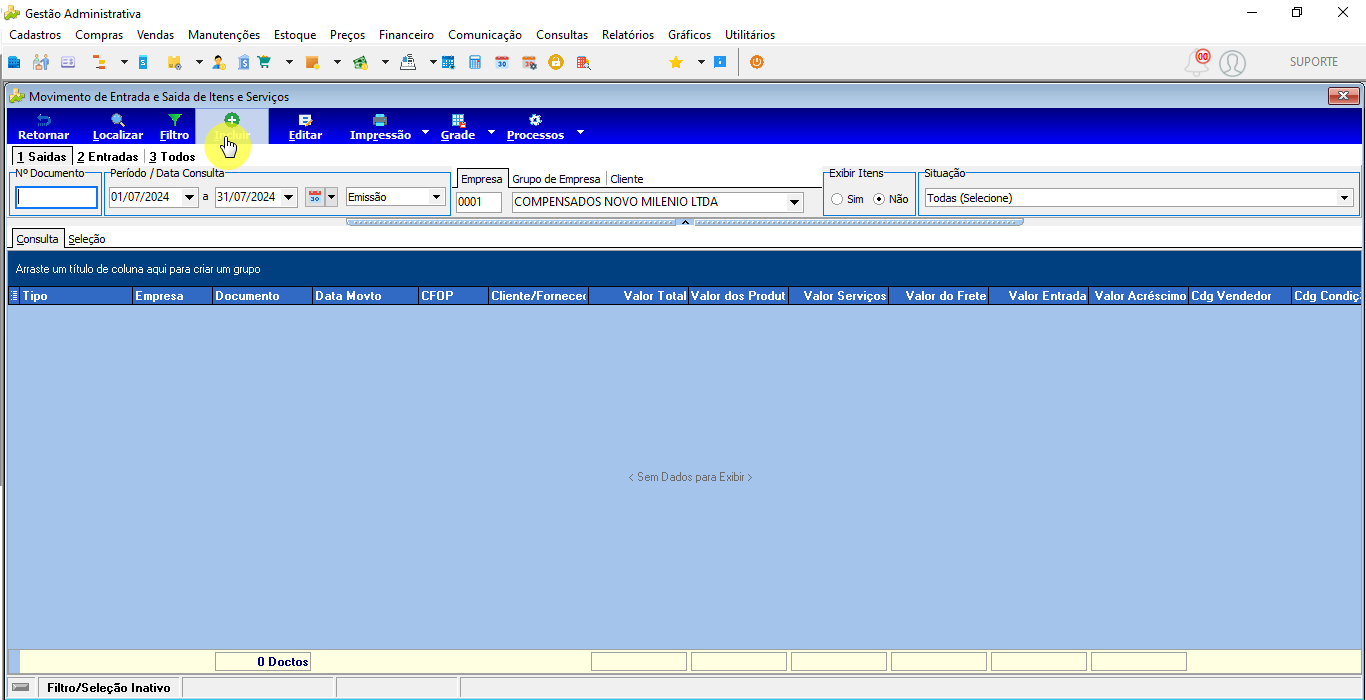Open the Financeiro menu
The height and width of the screenshot is (700, 1366).
(406, 35)
